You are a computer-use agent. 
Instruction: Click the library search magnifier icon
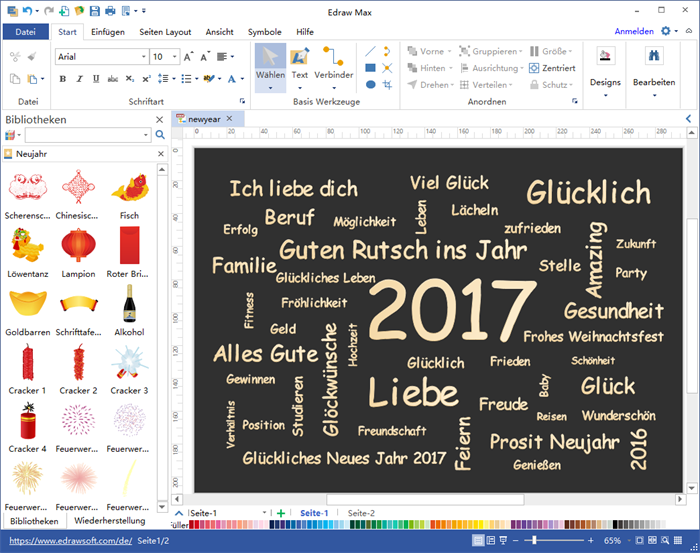coord(160,134)
